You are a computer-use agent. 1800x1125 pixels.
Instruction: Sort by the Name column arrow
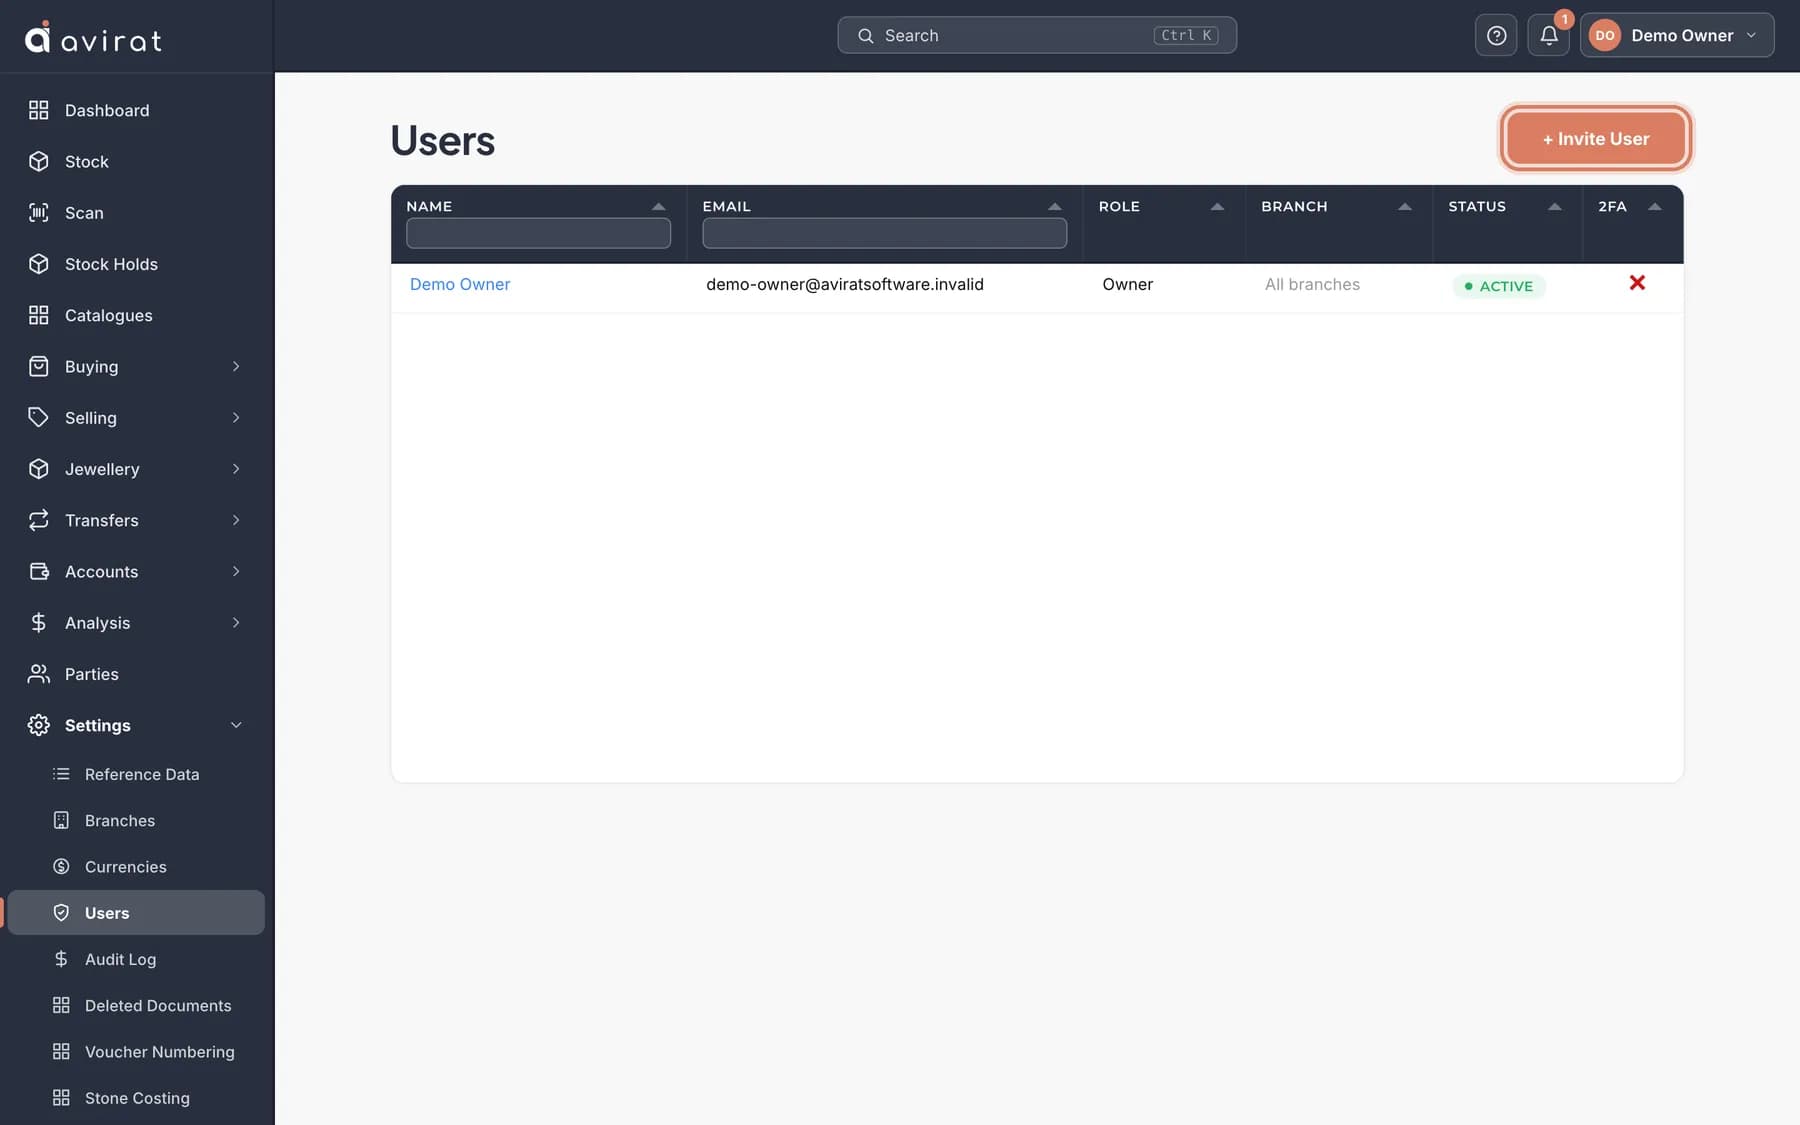pyautogui.click(x=658, y=206)
